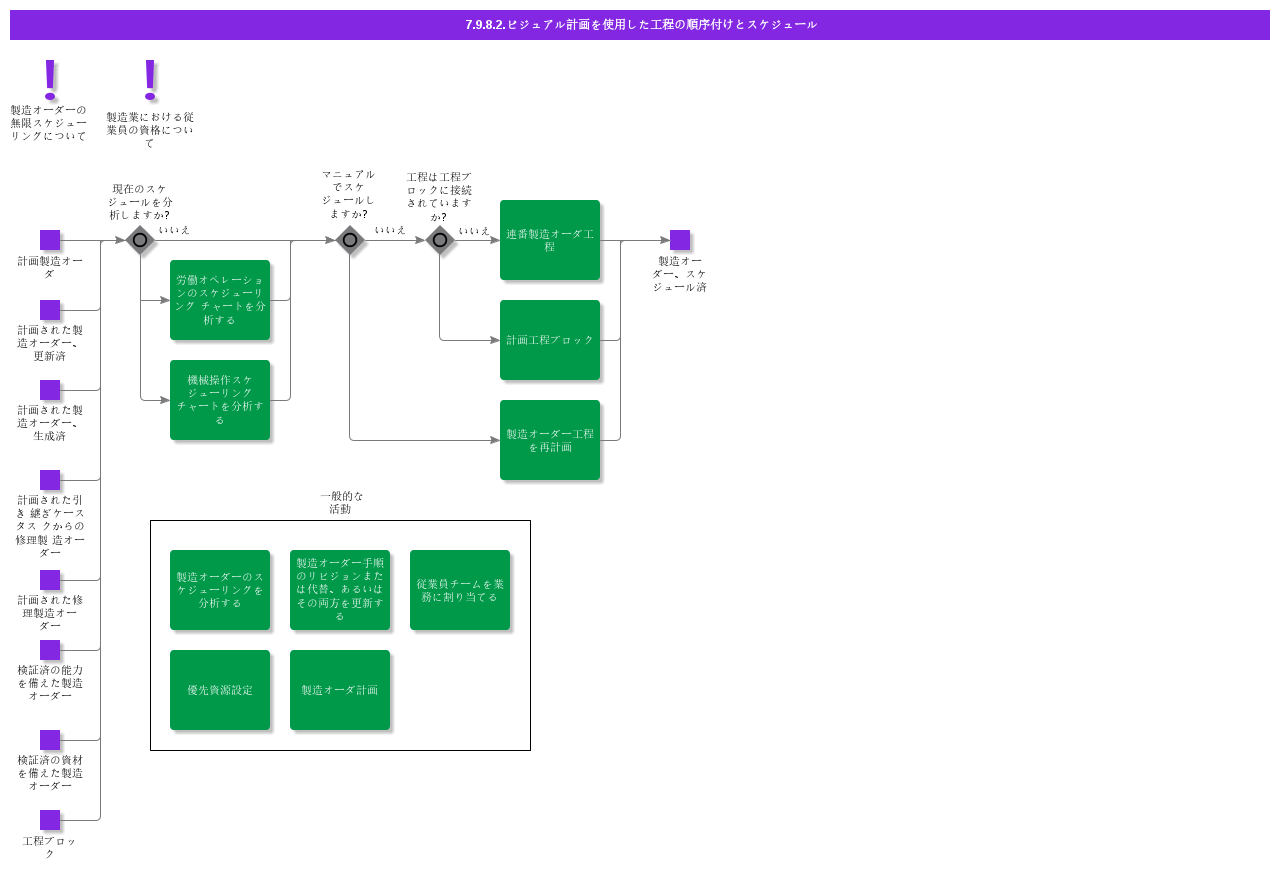Select the 検証済の資材を備えた製造オーダー event icon
1280x871 pixels.
point(49,740)
